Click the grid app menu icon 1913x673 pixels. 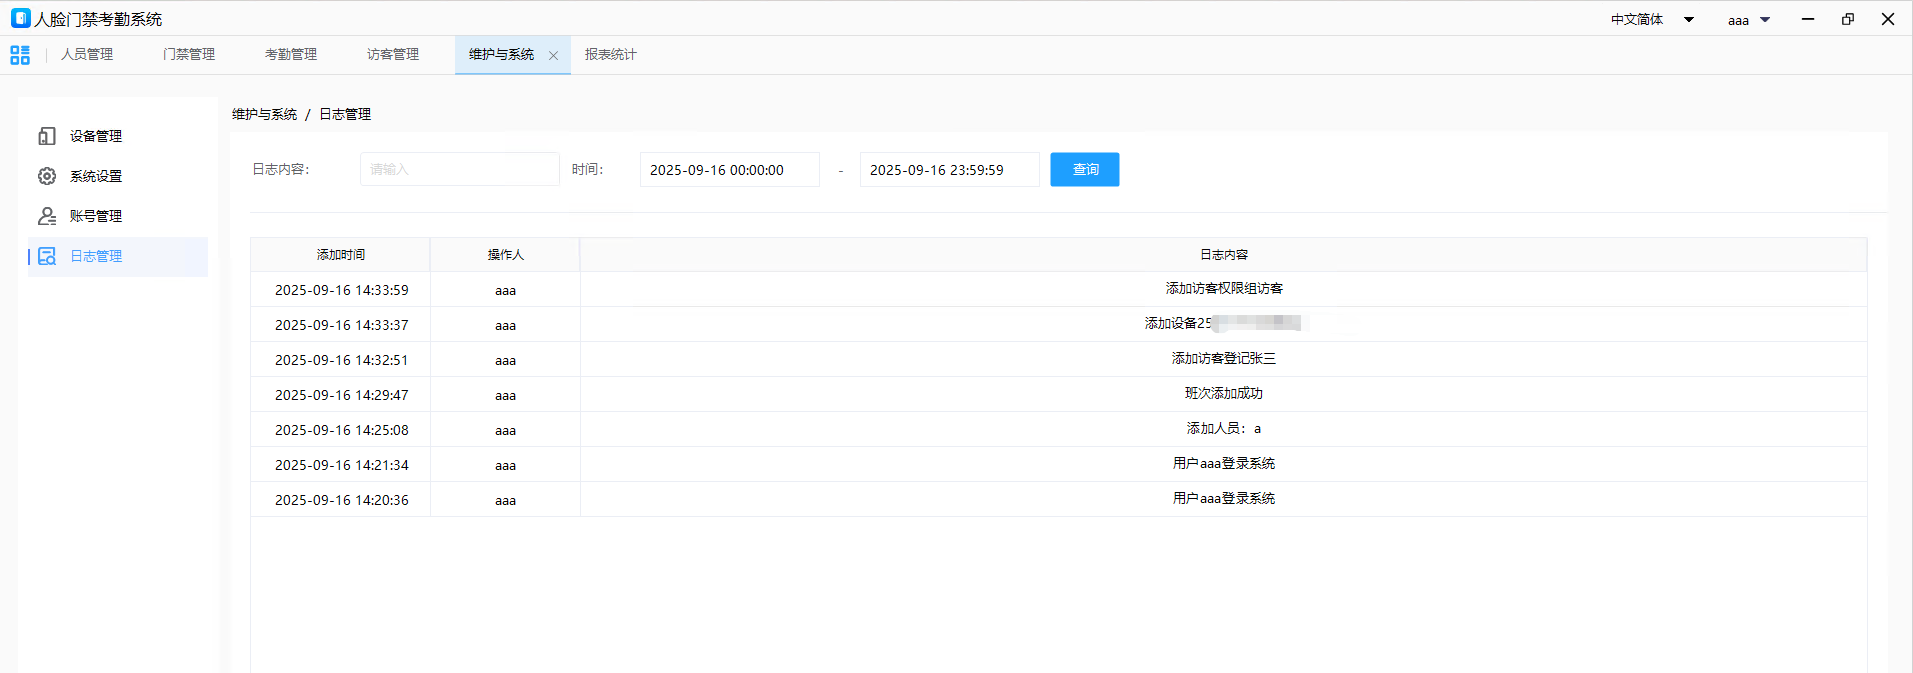pyautogui.click(x=20, y=55)
